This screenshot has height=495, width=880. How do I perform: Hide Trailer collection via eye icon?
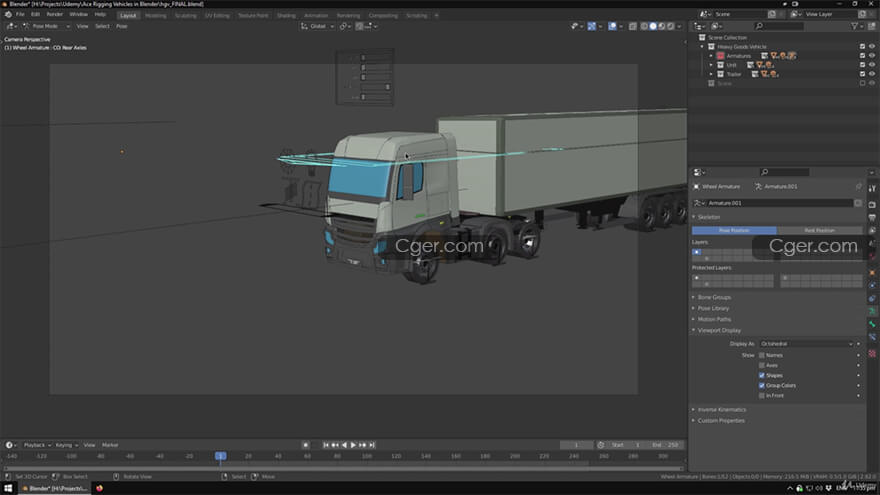(872, 74)
